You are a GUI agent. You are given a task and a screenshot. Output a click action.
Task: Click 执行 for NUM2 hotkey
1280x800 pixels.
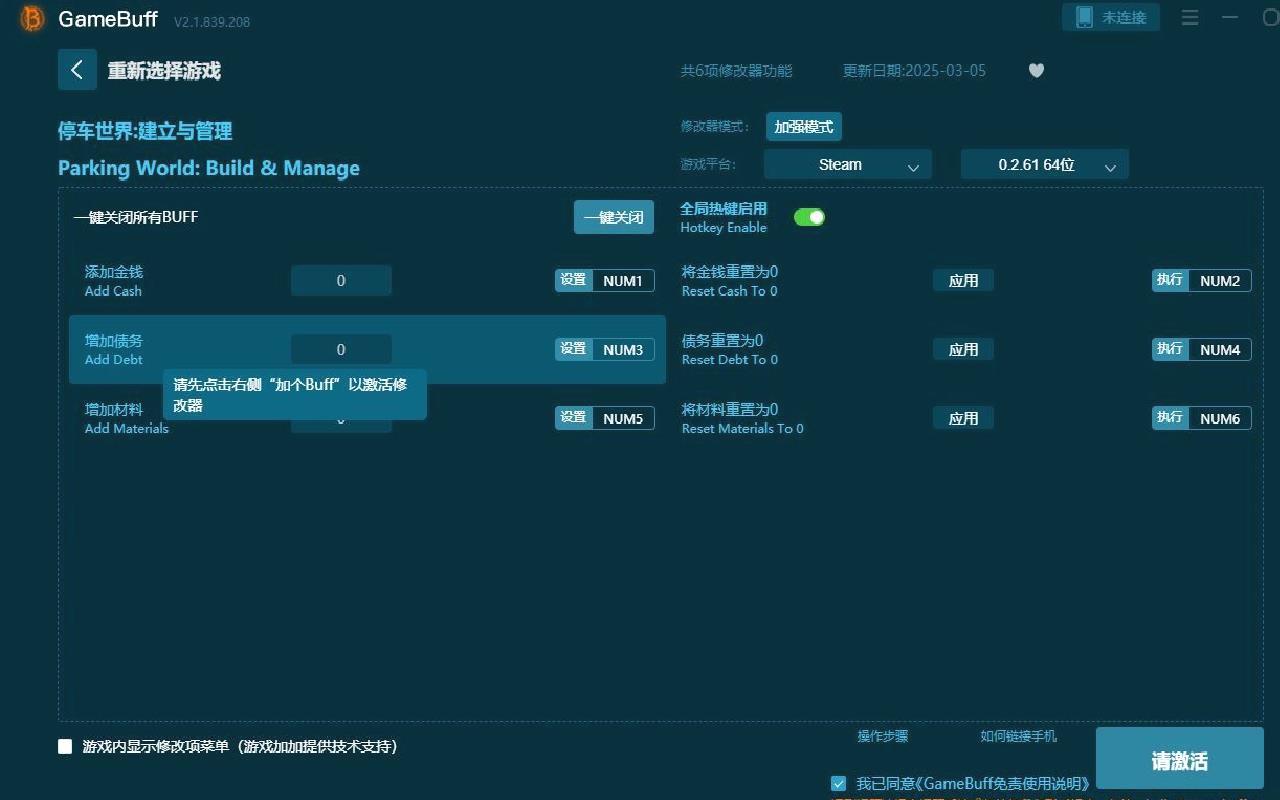tap(1170, 280)
